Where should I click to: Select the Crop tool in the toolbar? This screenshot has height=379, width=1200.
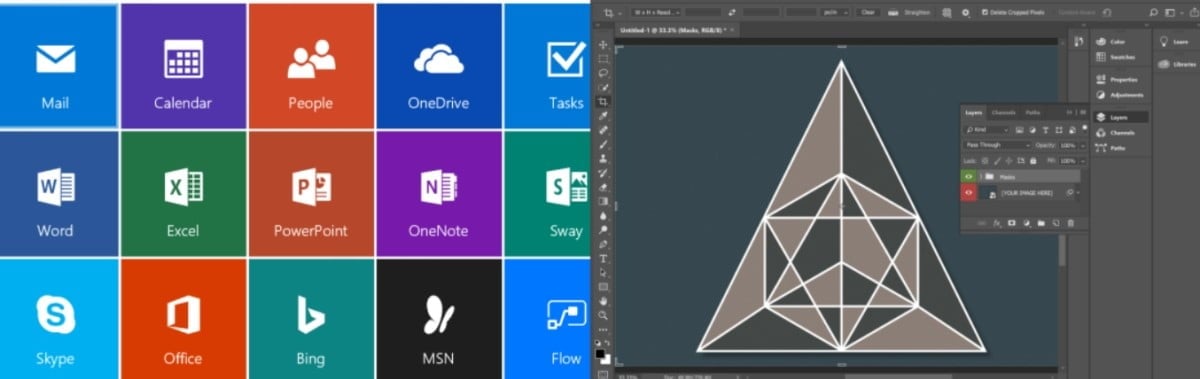click(603, 102)
